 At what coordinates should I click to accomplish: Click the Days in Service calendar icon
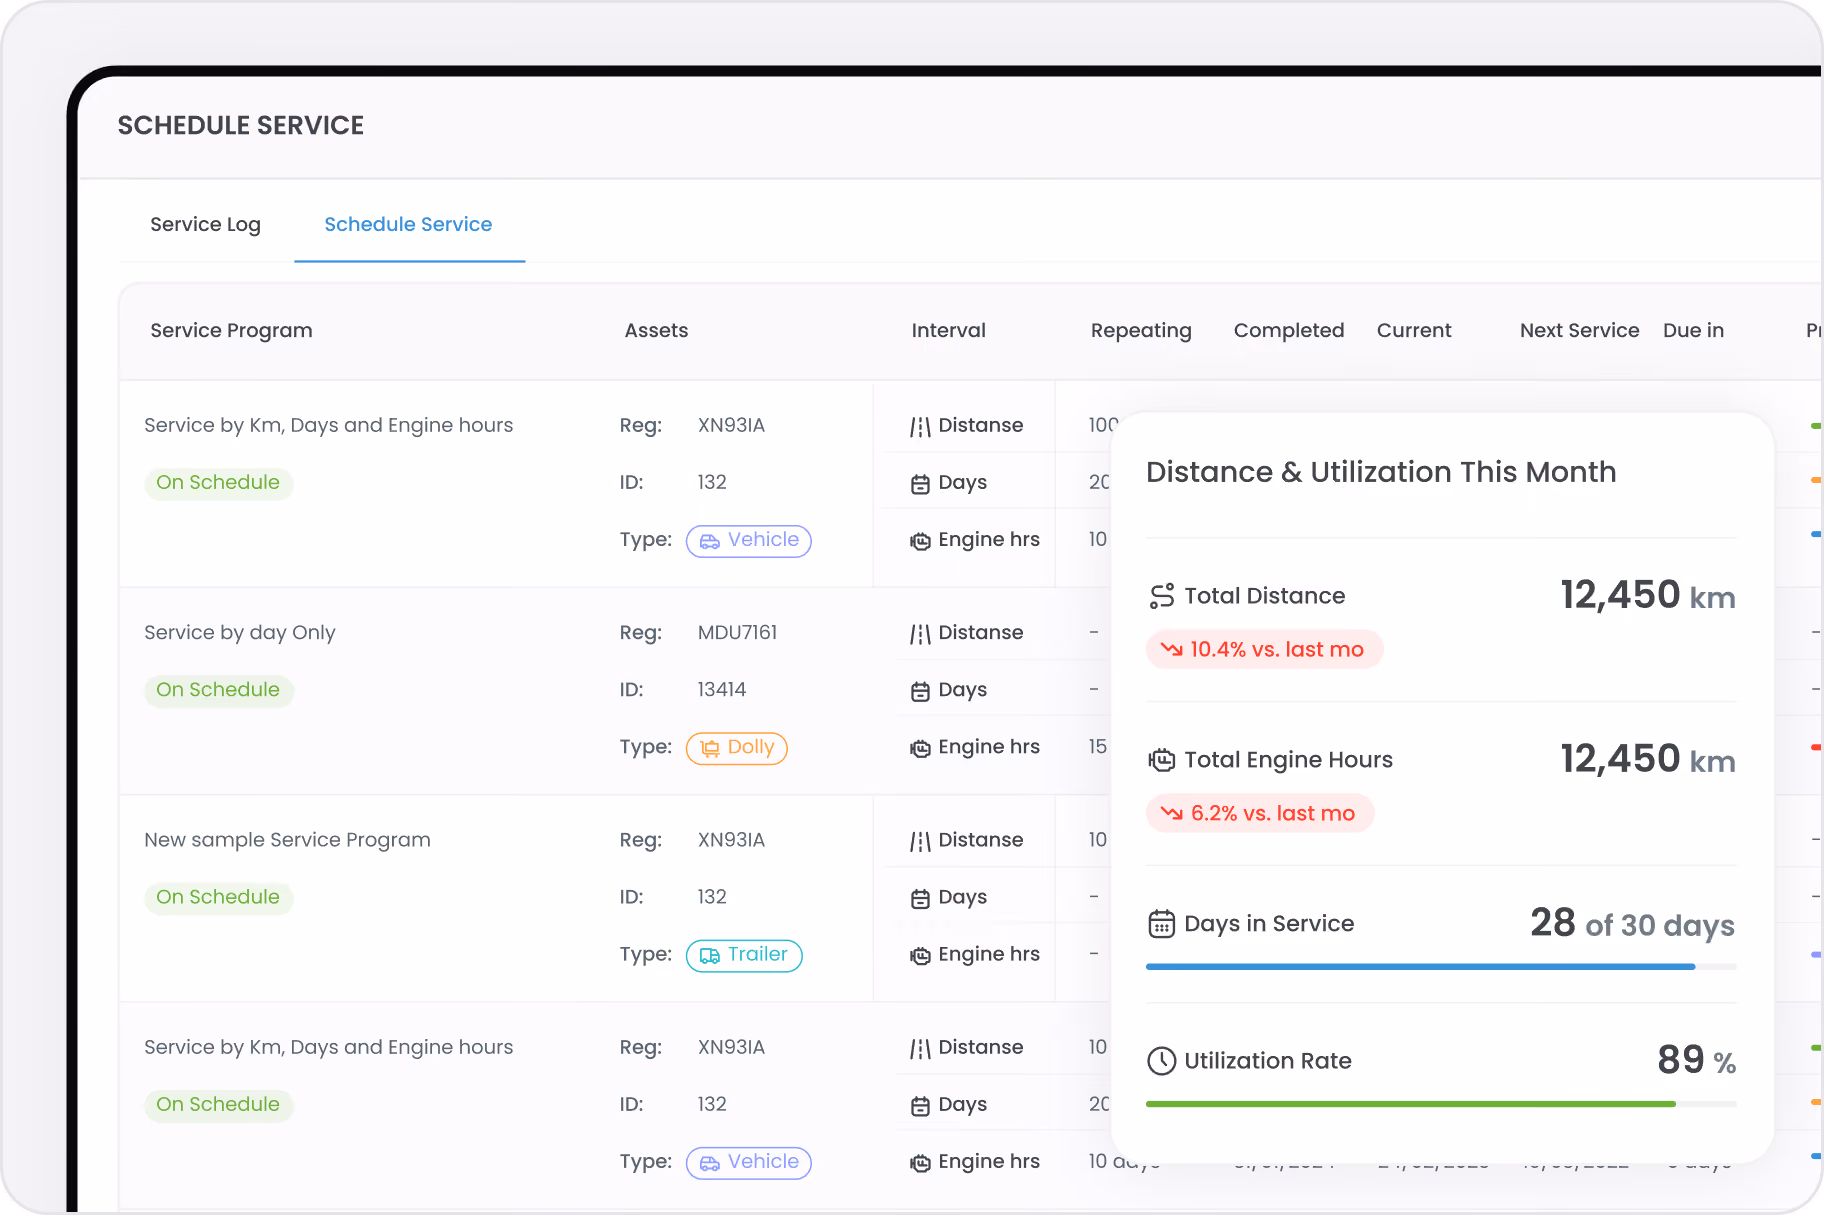pos(1161,924)
